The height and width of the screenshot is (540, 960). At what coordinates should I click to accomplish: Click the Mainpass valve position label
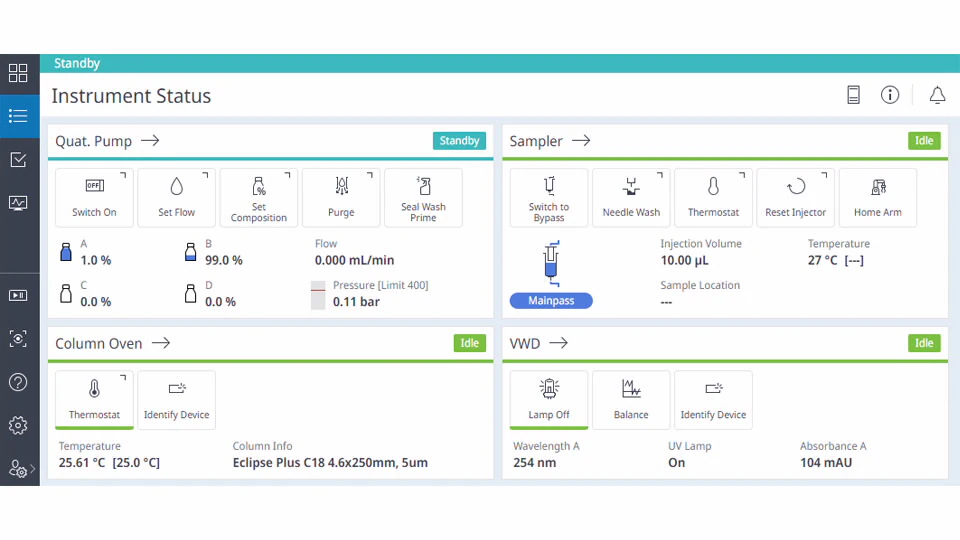551,301
